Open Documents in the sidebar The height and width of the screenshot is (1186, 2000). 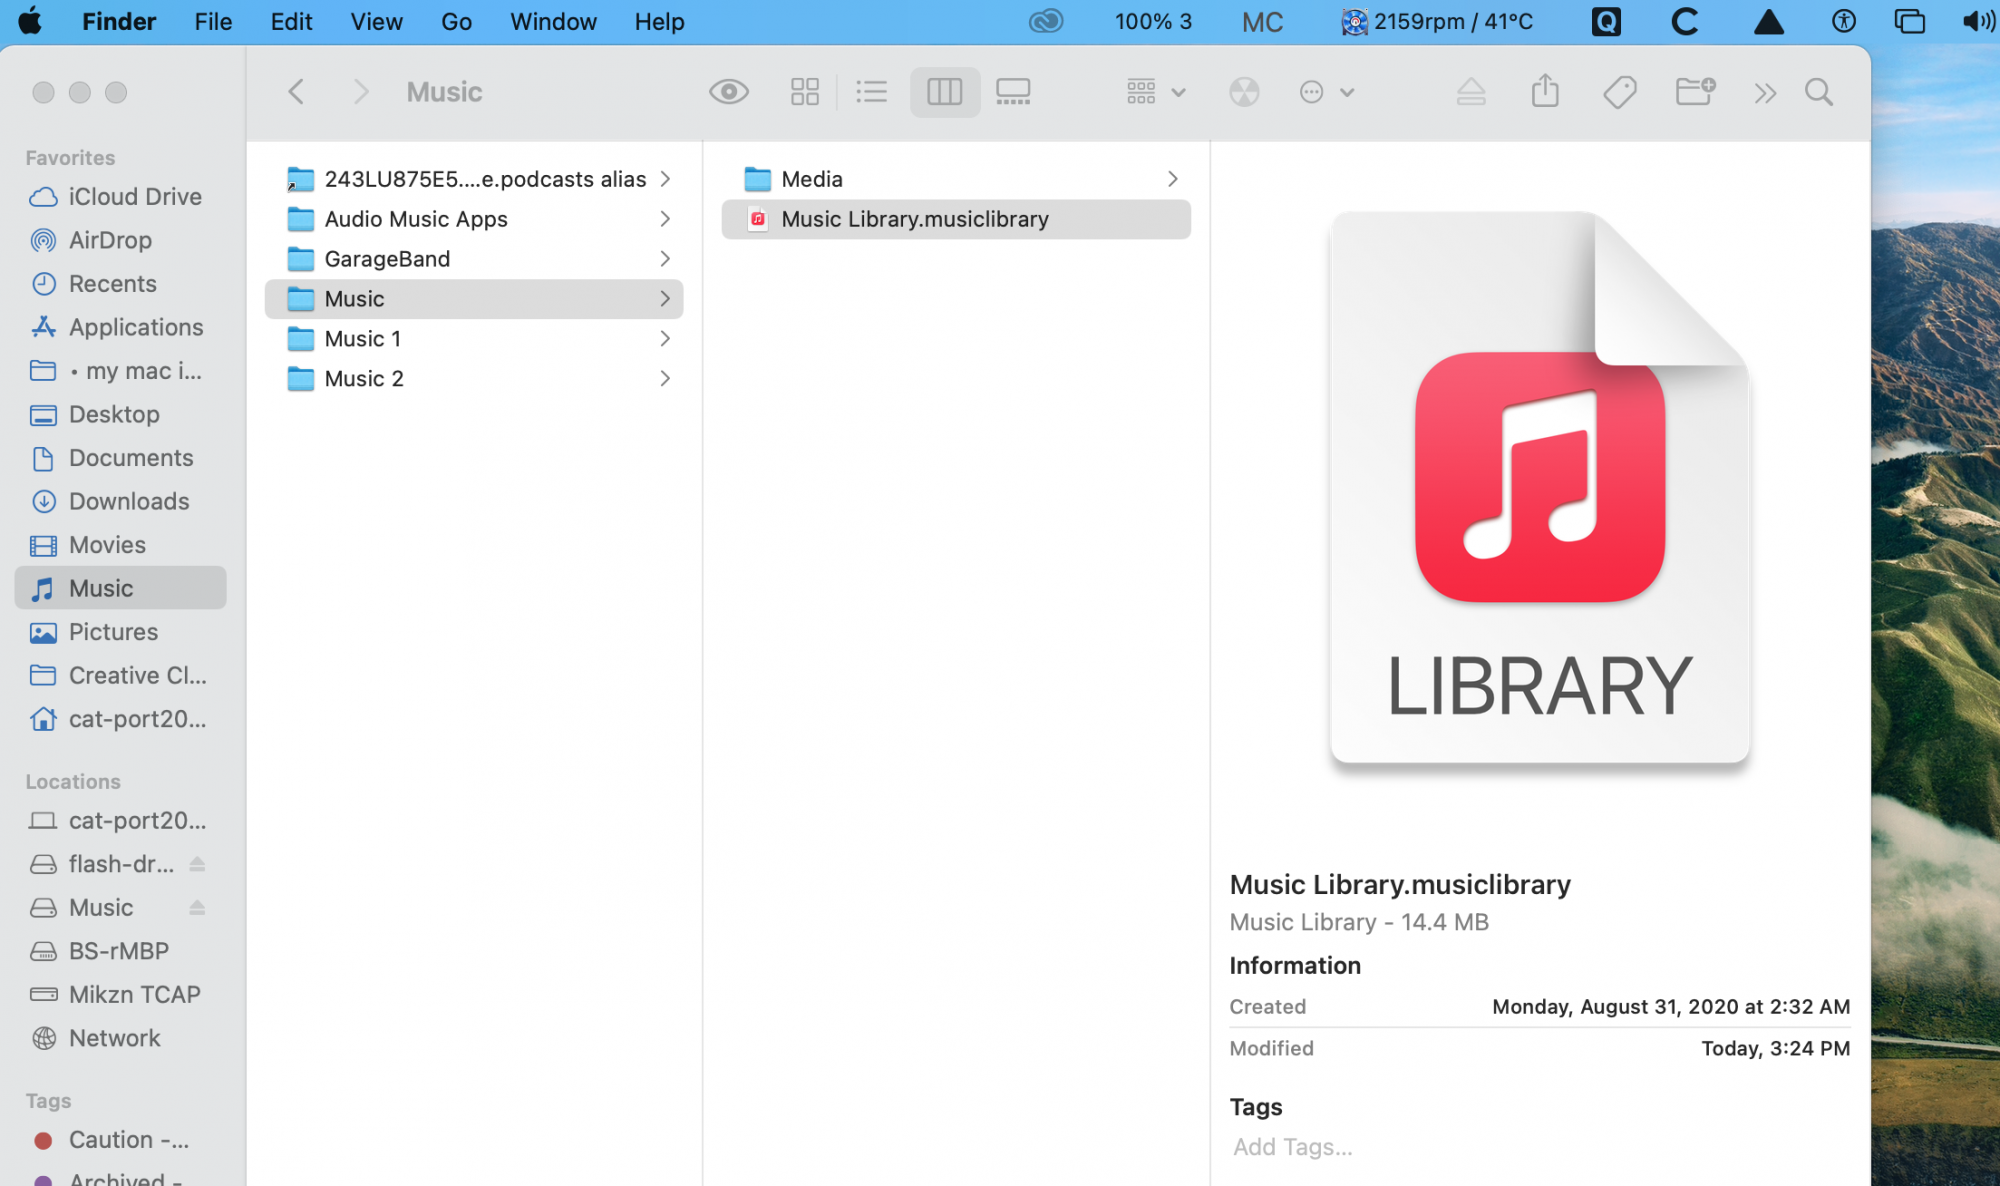click(x=120, y=458)
